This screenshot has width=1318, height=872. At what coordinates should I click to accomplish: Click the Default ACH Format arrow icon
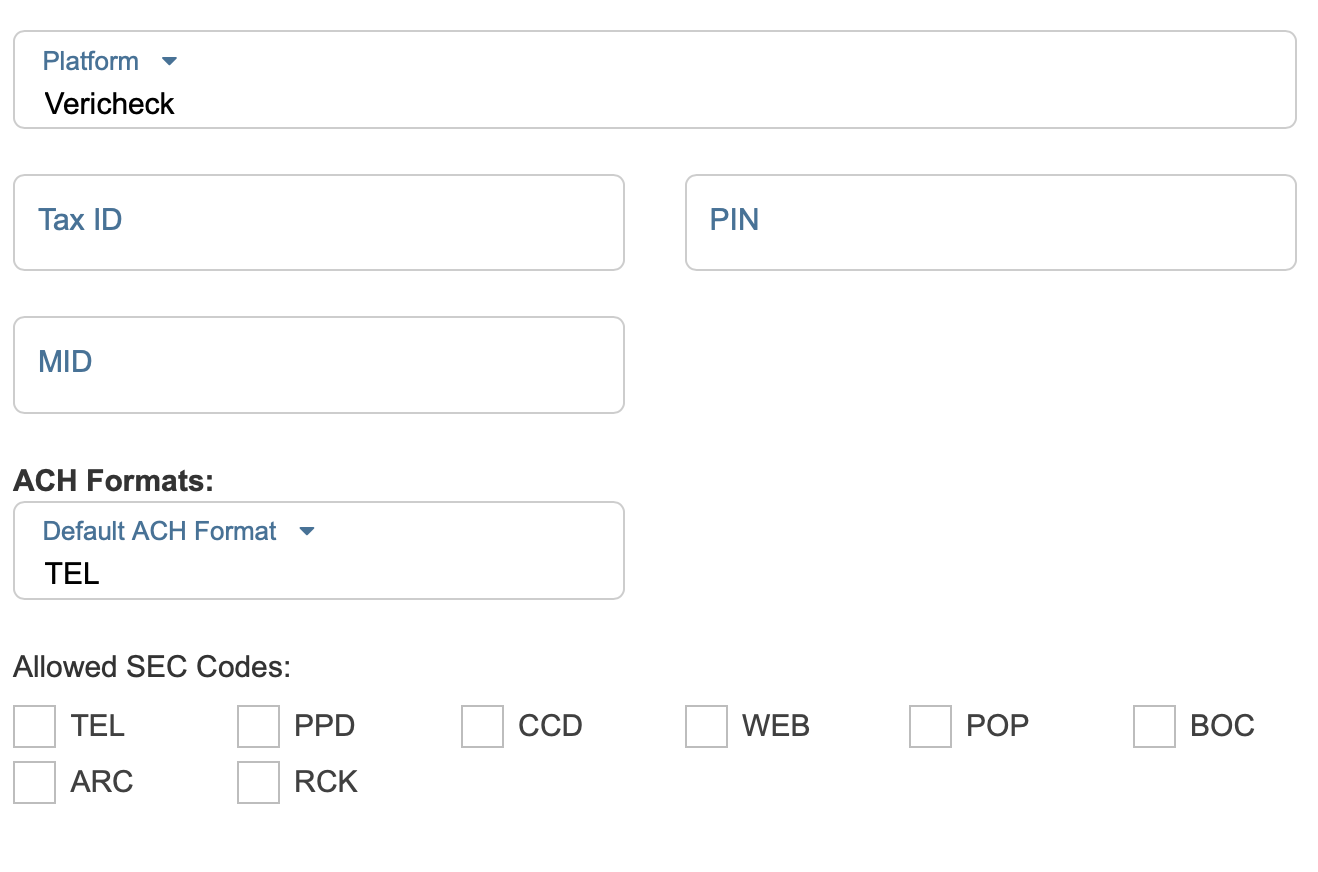tap(307, 531)
